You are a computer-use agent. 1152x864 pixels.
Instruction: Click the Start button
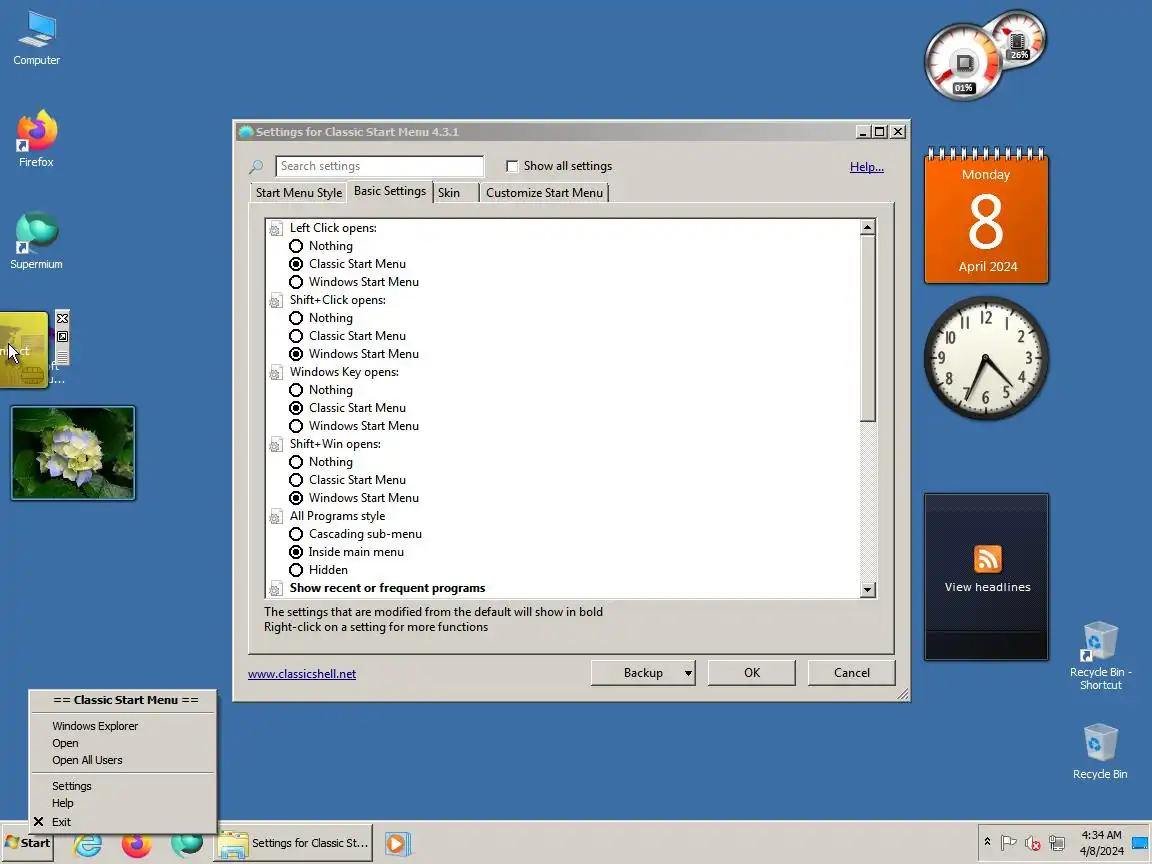[x=28, y=843]
